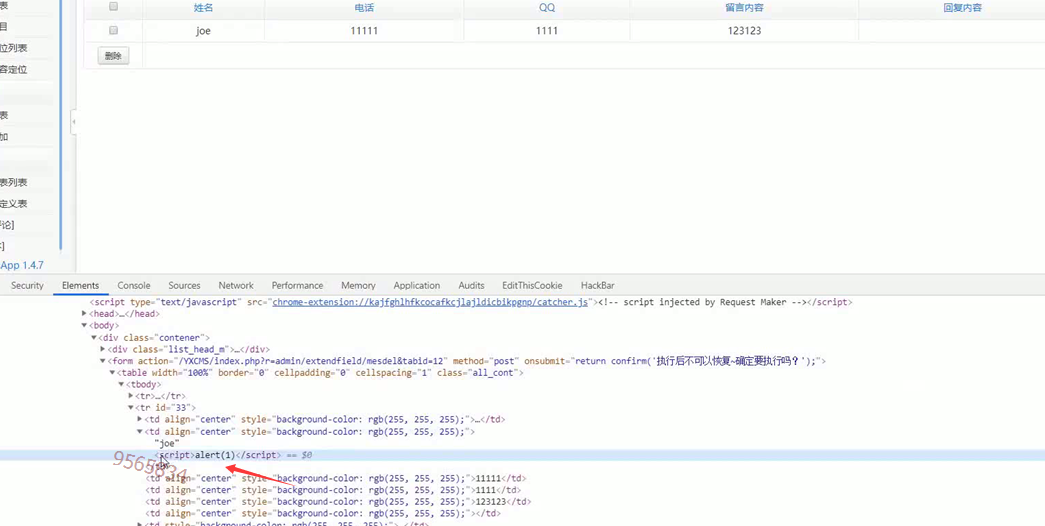Open the Sources tab
Screen dimensions: 1045x526
185,285
